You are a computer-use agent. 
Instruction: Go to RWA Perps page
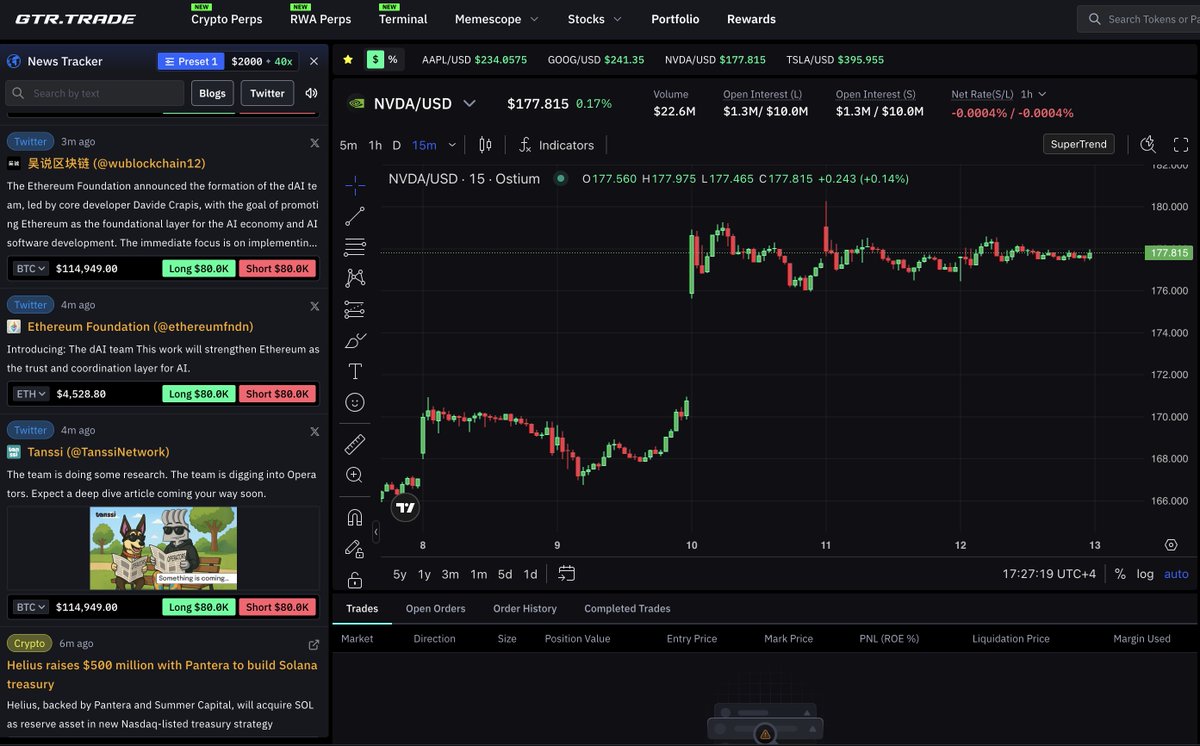point(321,19)
